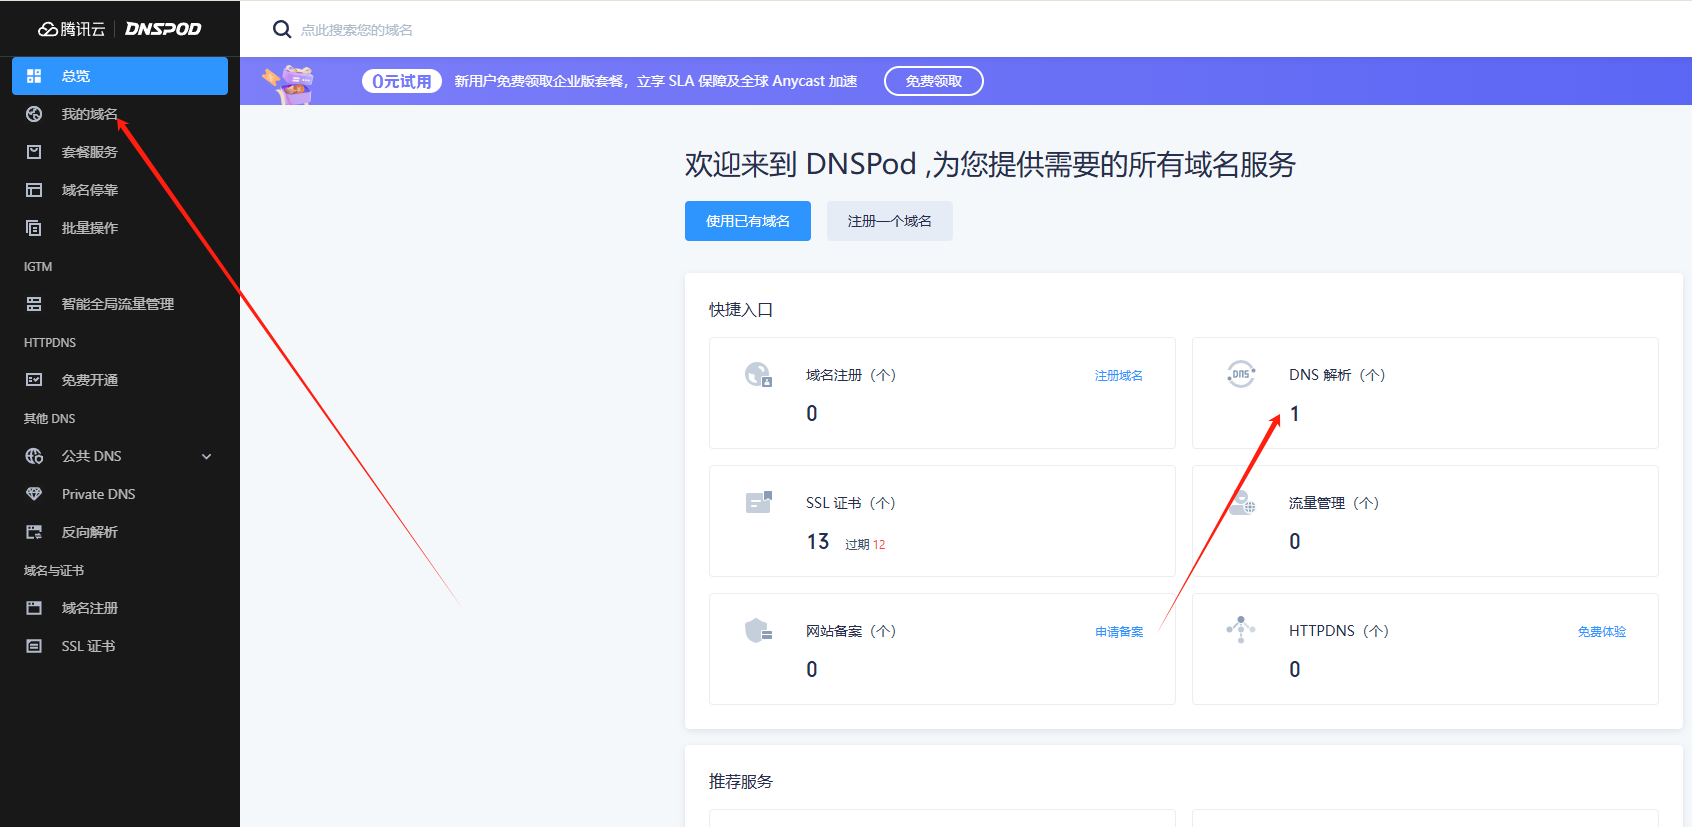Click the 我的域名 globe icon
The image size is (1692, 827).
(x=34, y=114)
